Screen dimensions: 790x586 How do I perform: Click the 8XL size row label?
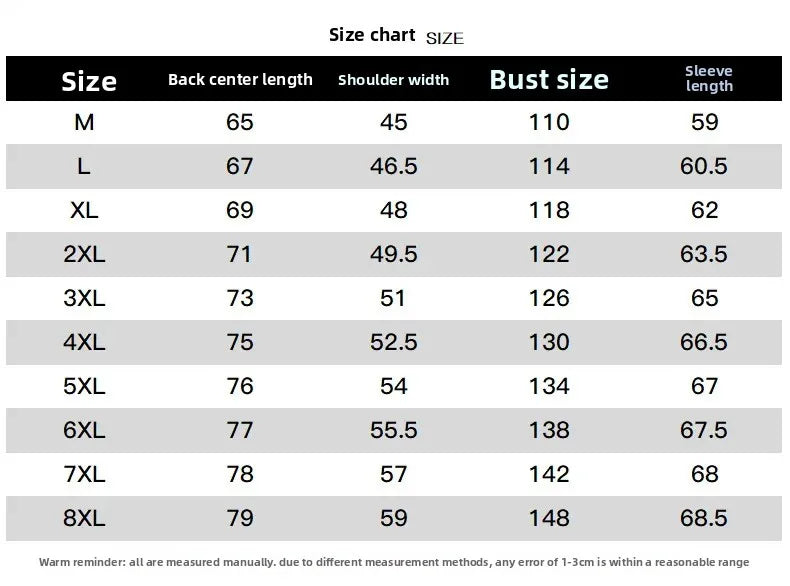tap(84, 518)
